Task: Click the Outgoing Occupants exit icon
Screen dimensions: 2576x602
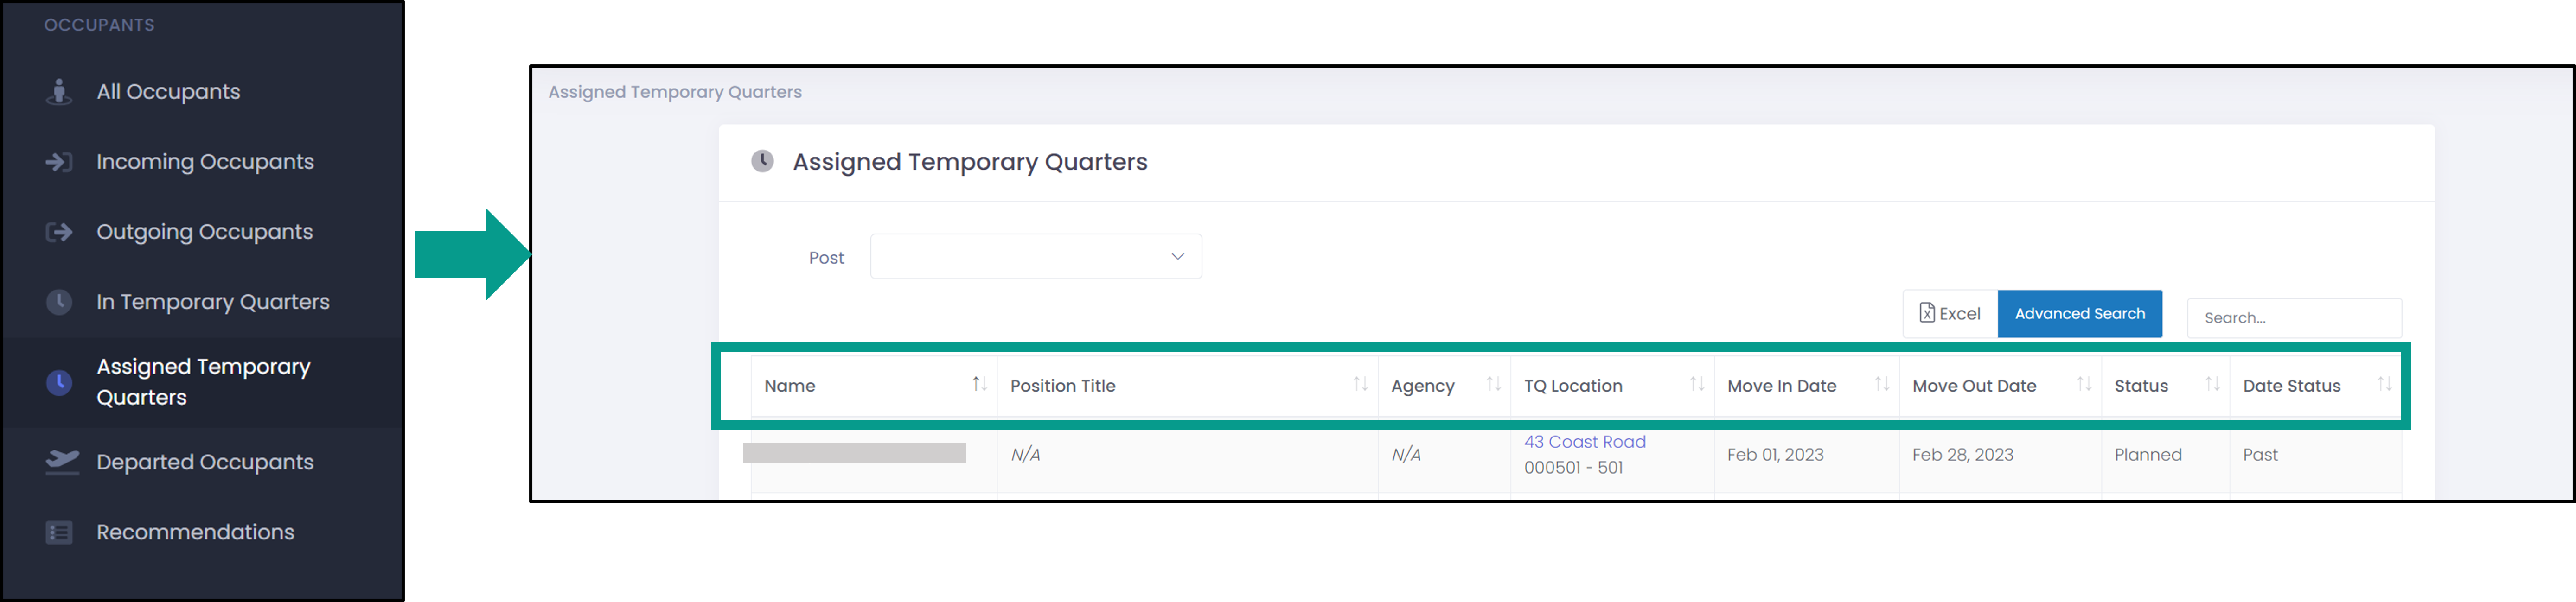Action: coord(59,232)
